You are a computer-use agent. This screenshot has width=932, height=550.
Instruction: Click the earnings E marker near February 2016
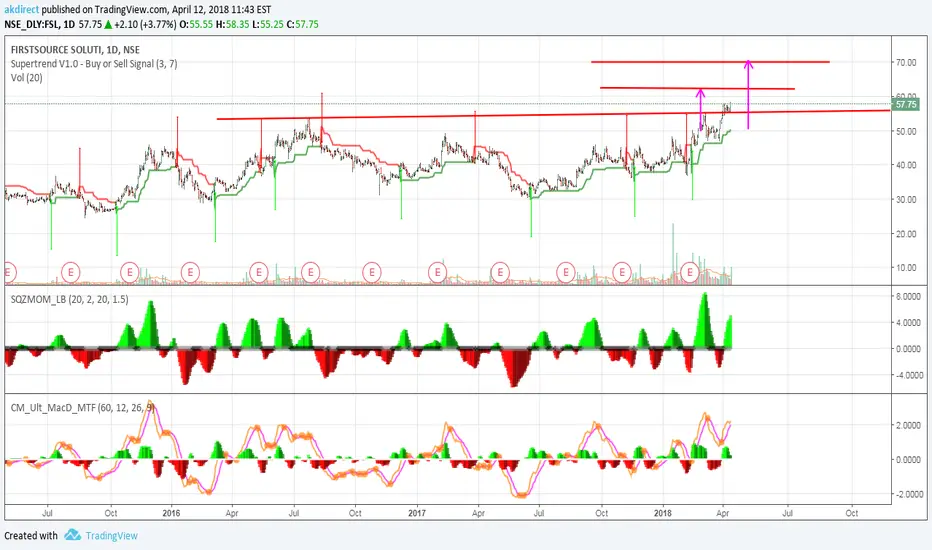coord(190,272)
